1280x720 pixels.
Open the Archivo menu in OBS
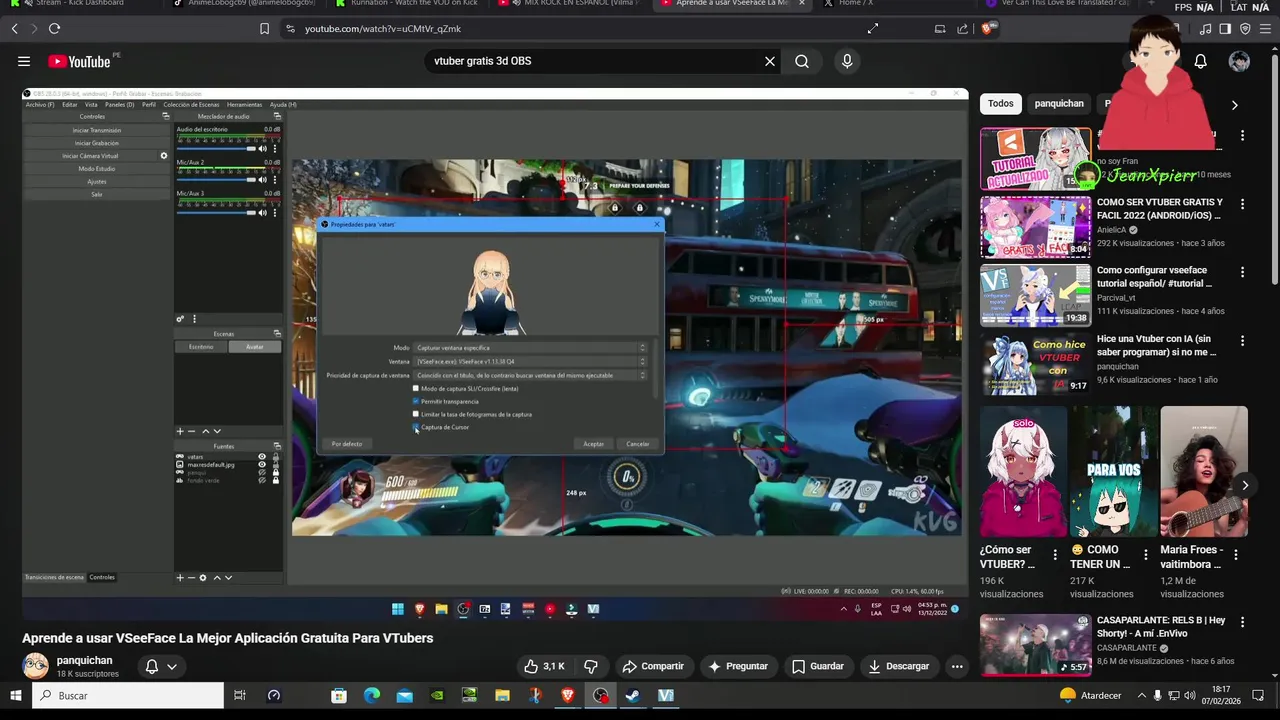coord(40,104)
